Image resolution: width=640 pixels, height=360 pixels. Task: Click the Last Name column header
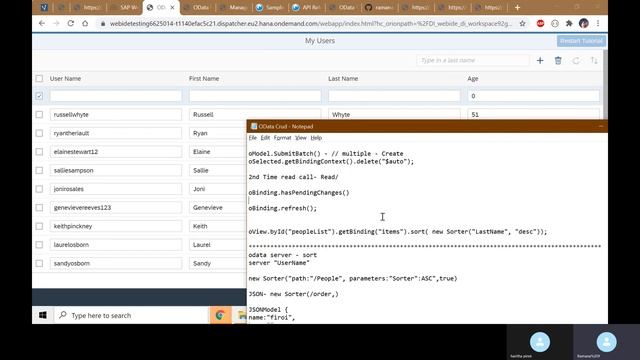point(343,78)
